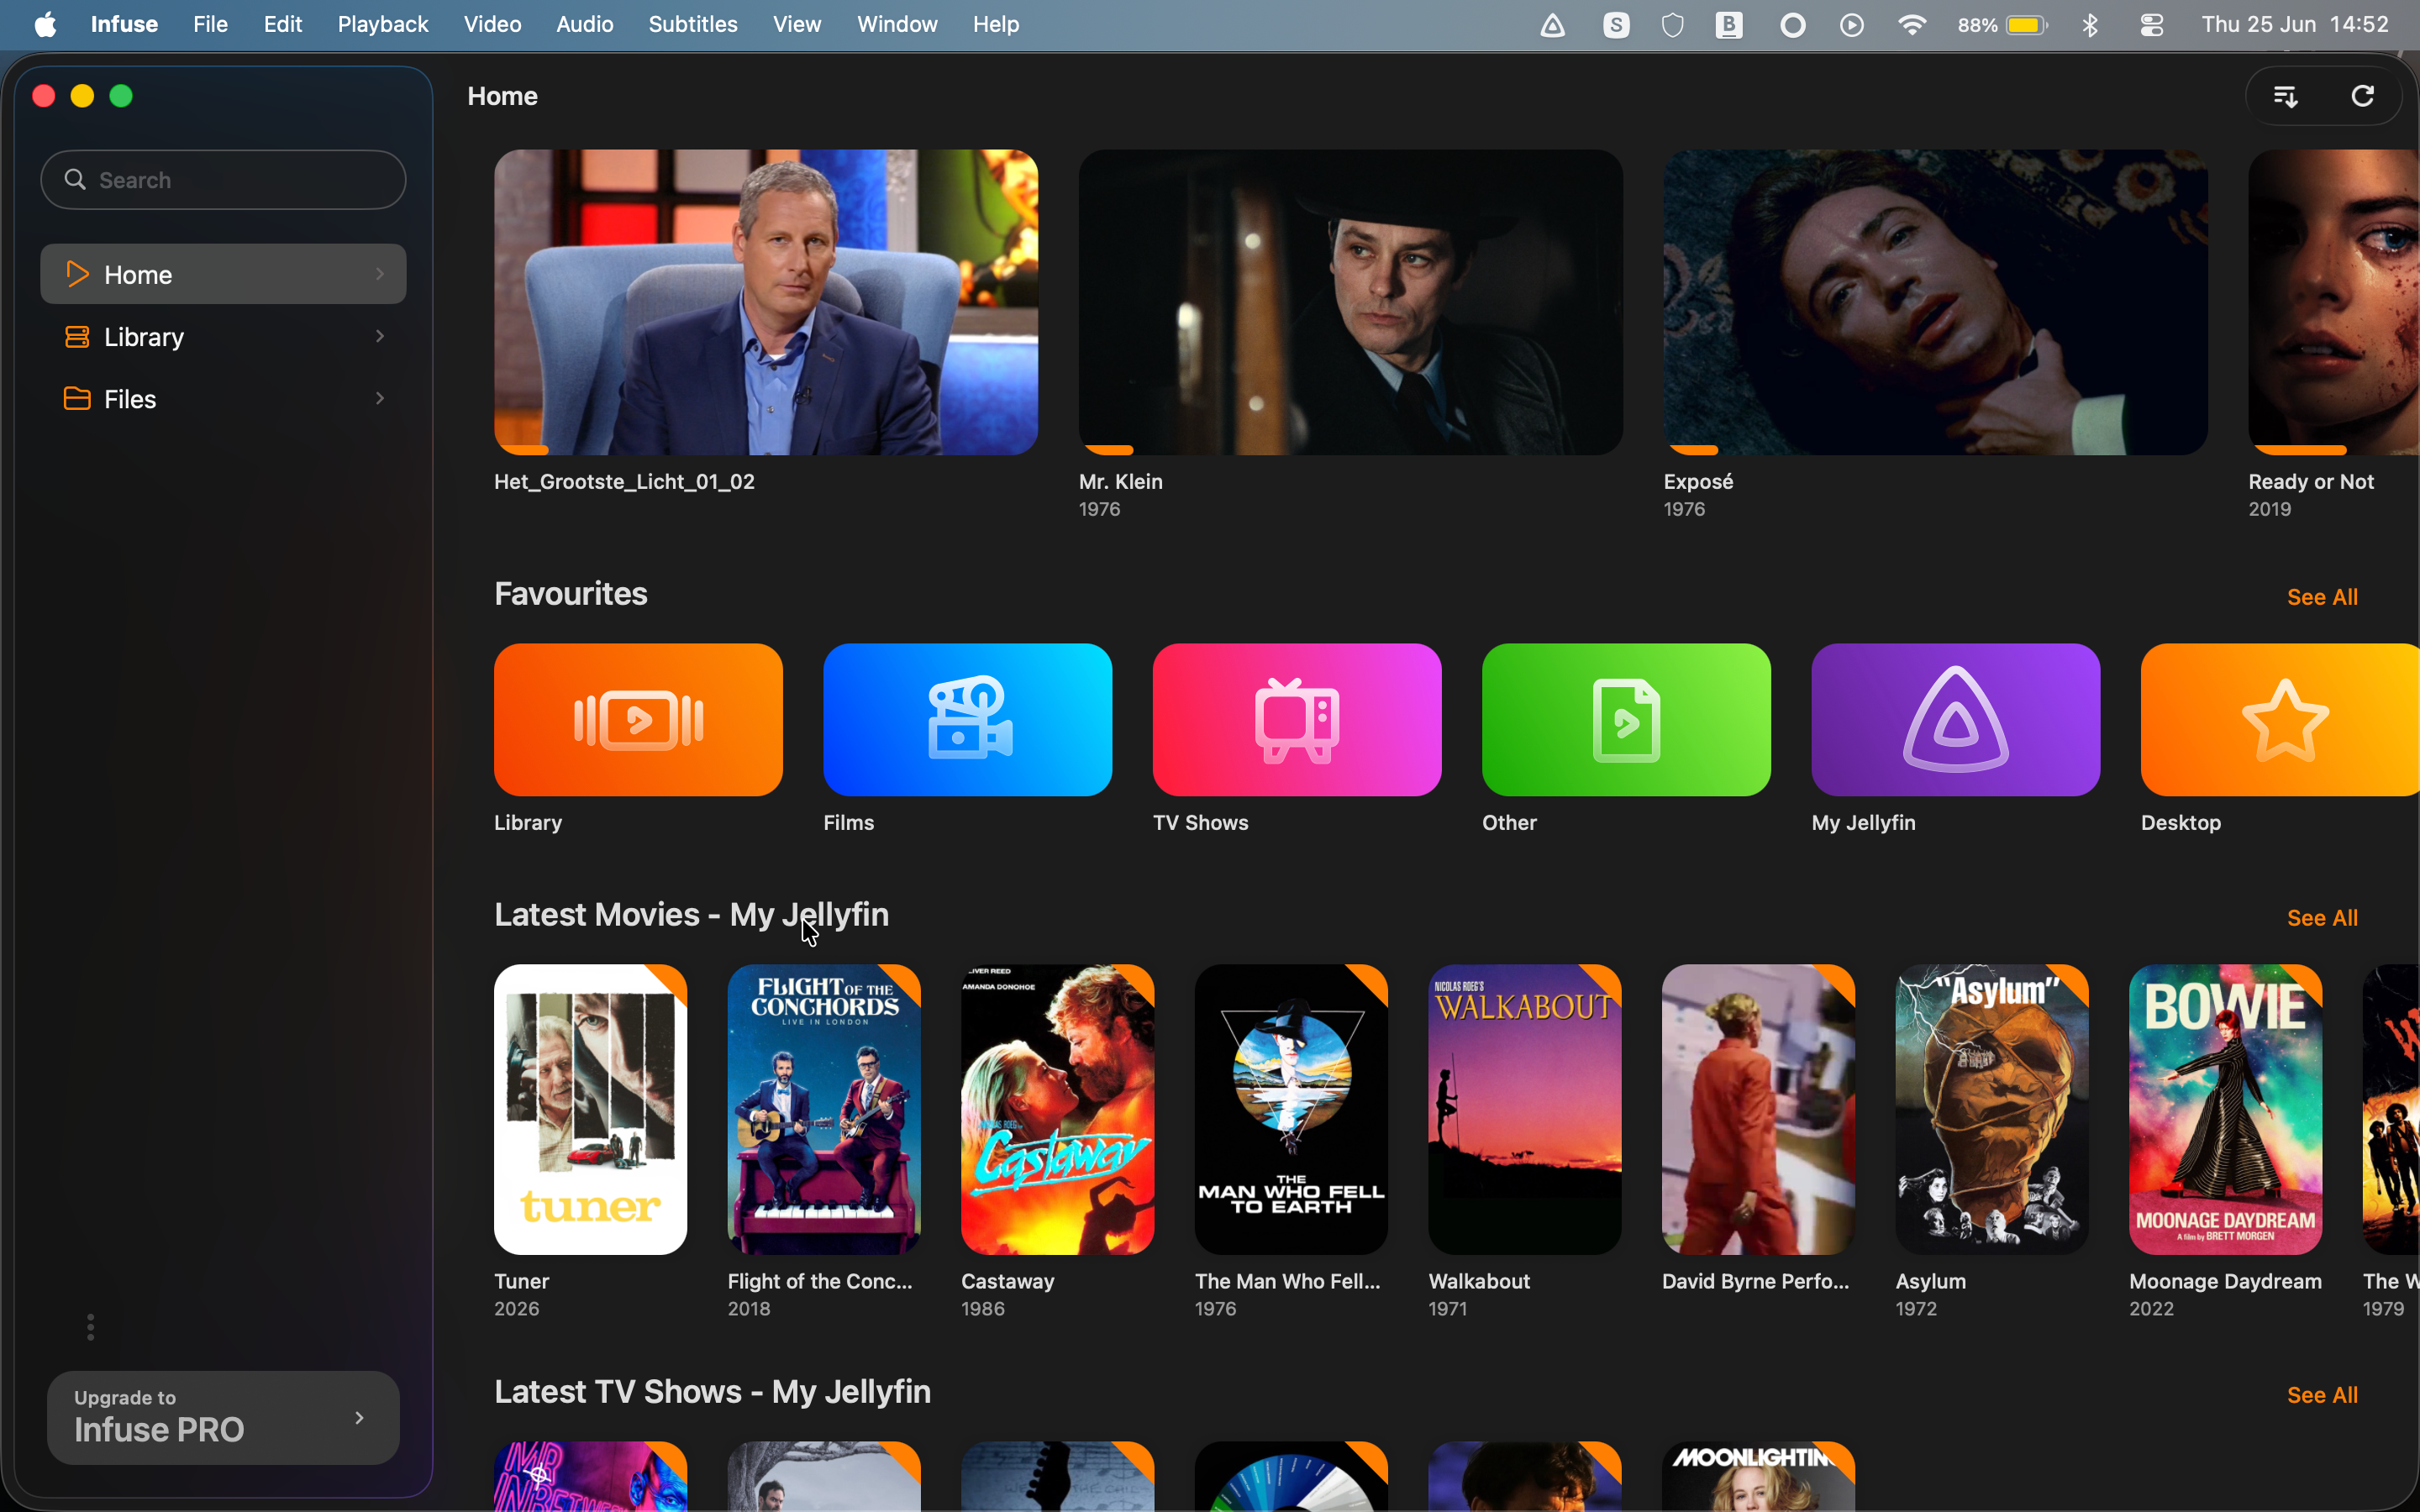Open the Mr. Klein thumbnail

pyautogui.click(x=1350, y=302)
